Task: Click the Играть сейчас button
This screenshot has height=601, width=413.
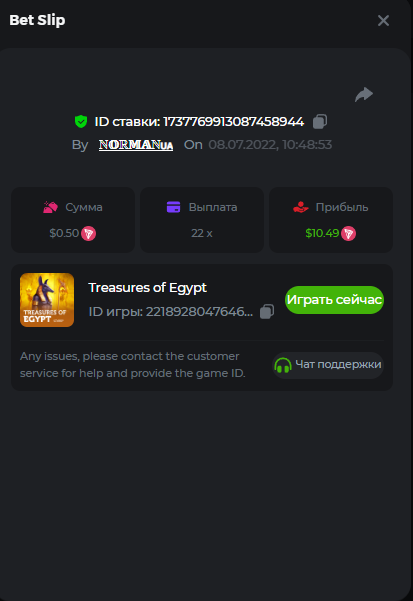Action: 334,300
